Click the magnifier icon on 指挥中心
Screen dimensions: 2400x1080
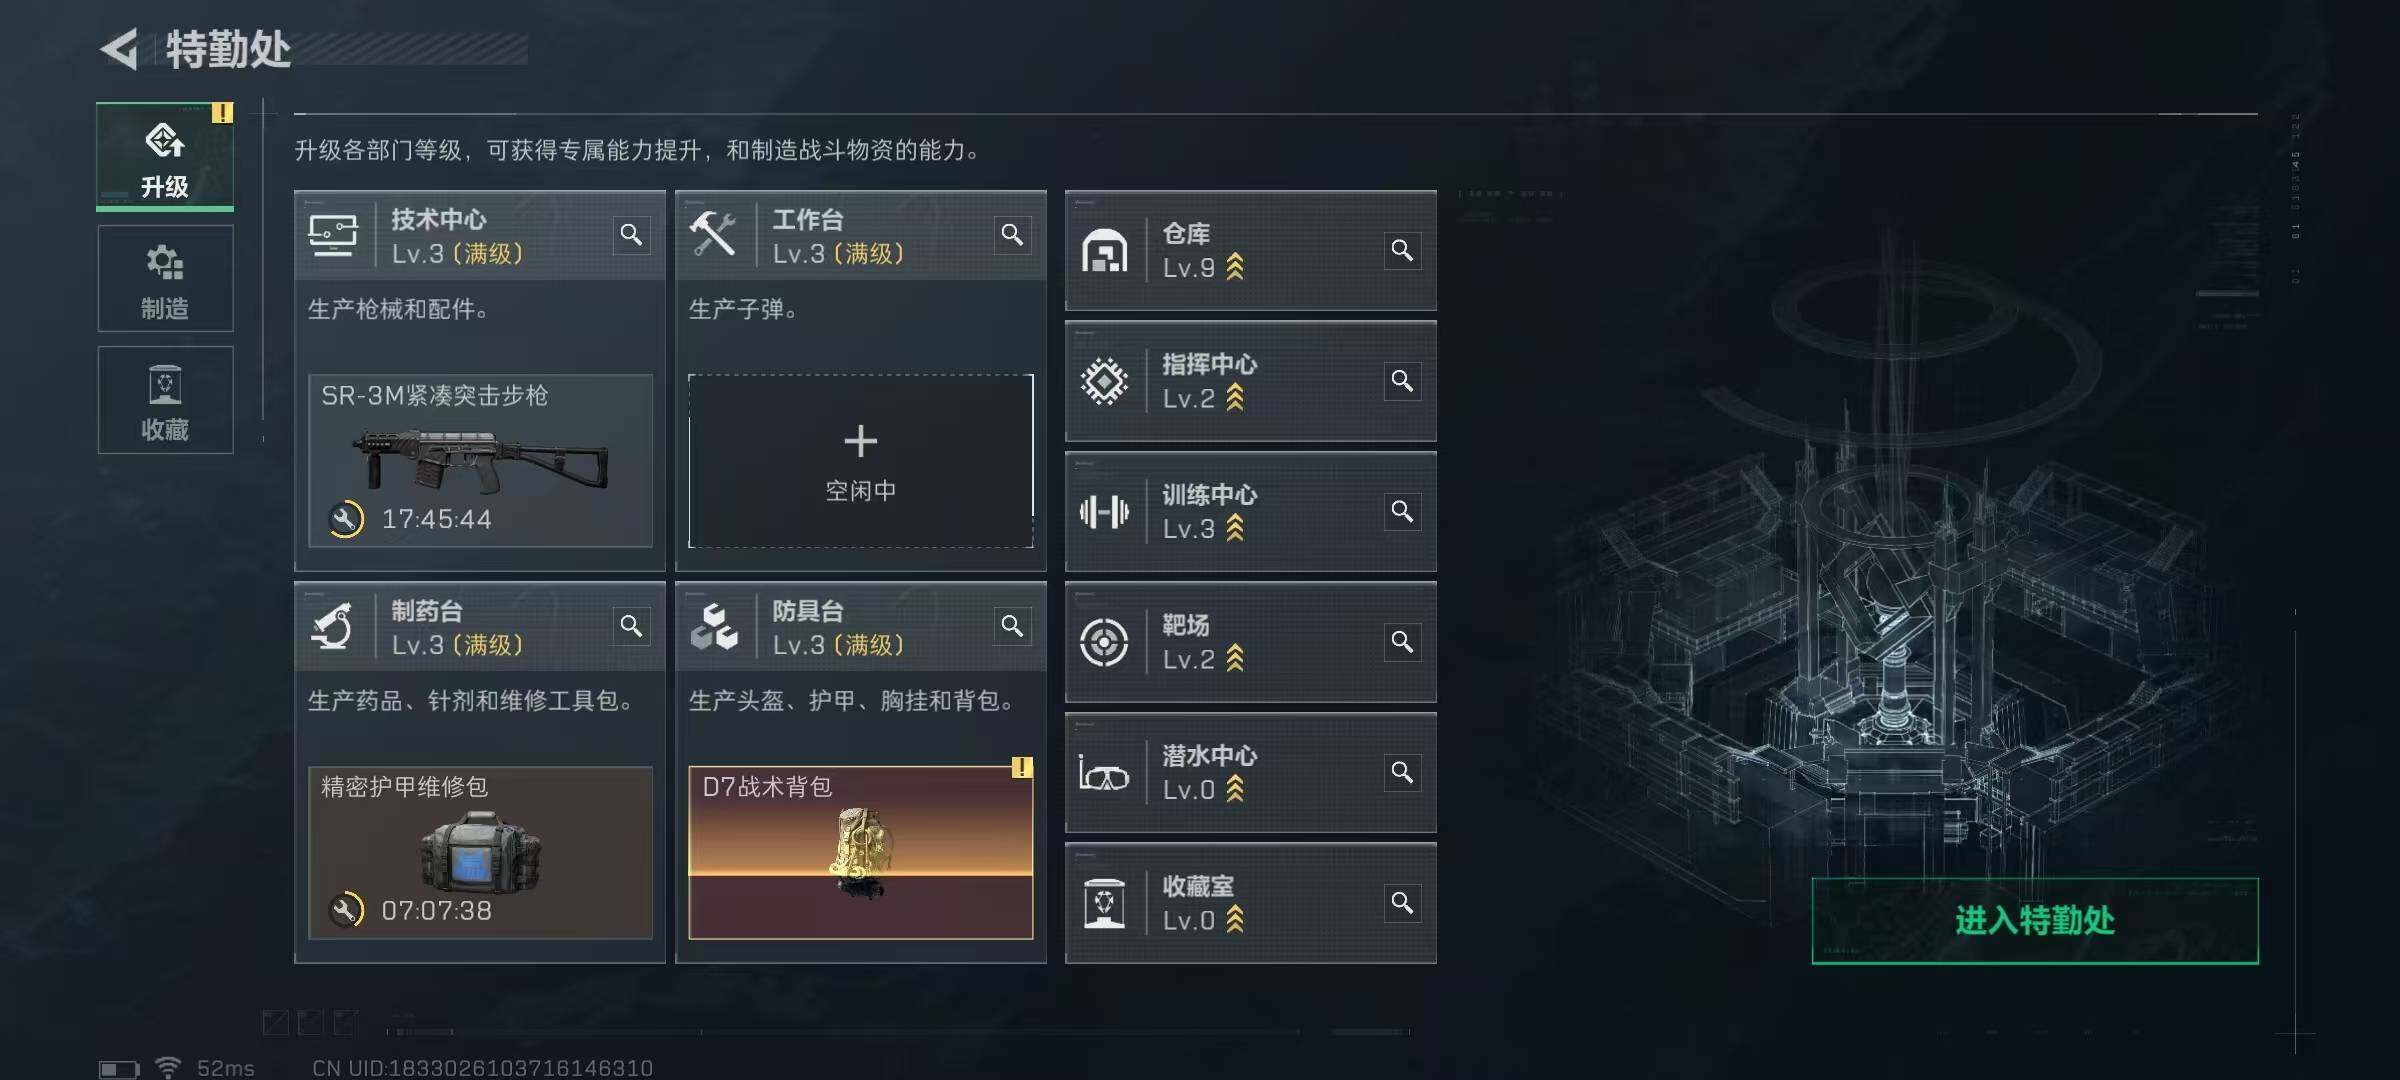pyautogui.click(x=1402, y=381)
